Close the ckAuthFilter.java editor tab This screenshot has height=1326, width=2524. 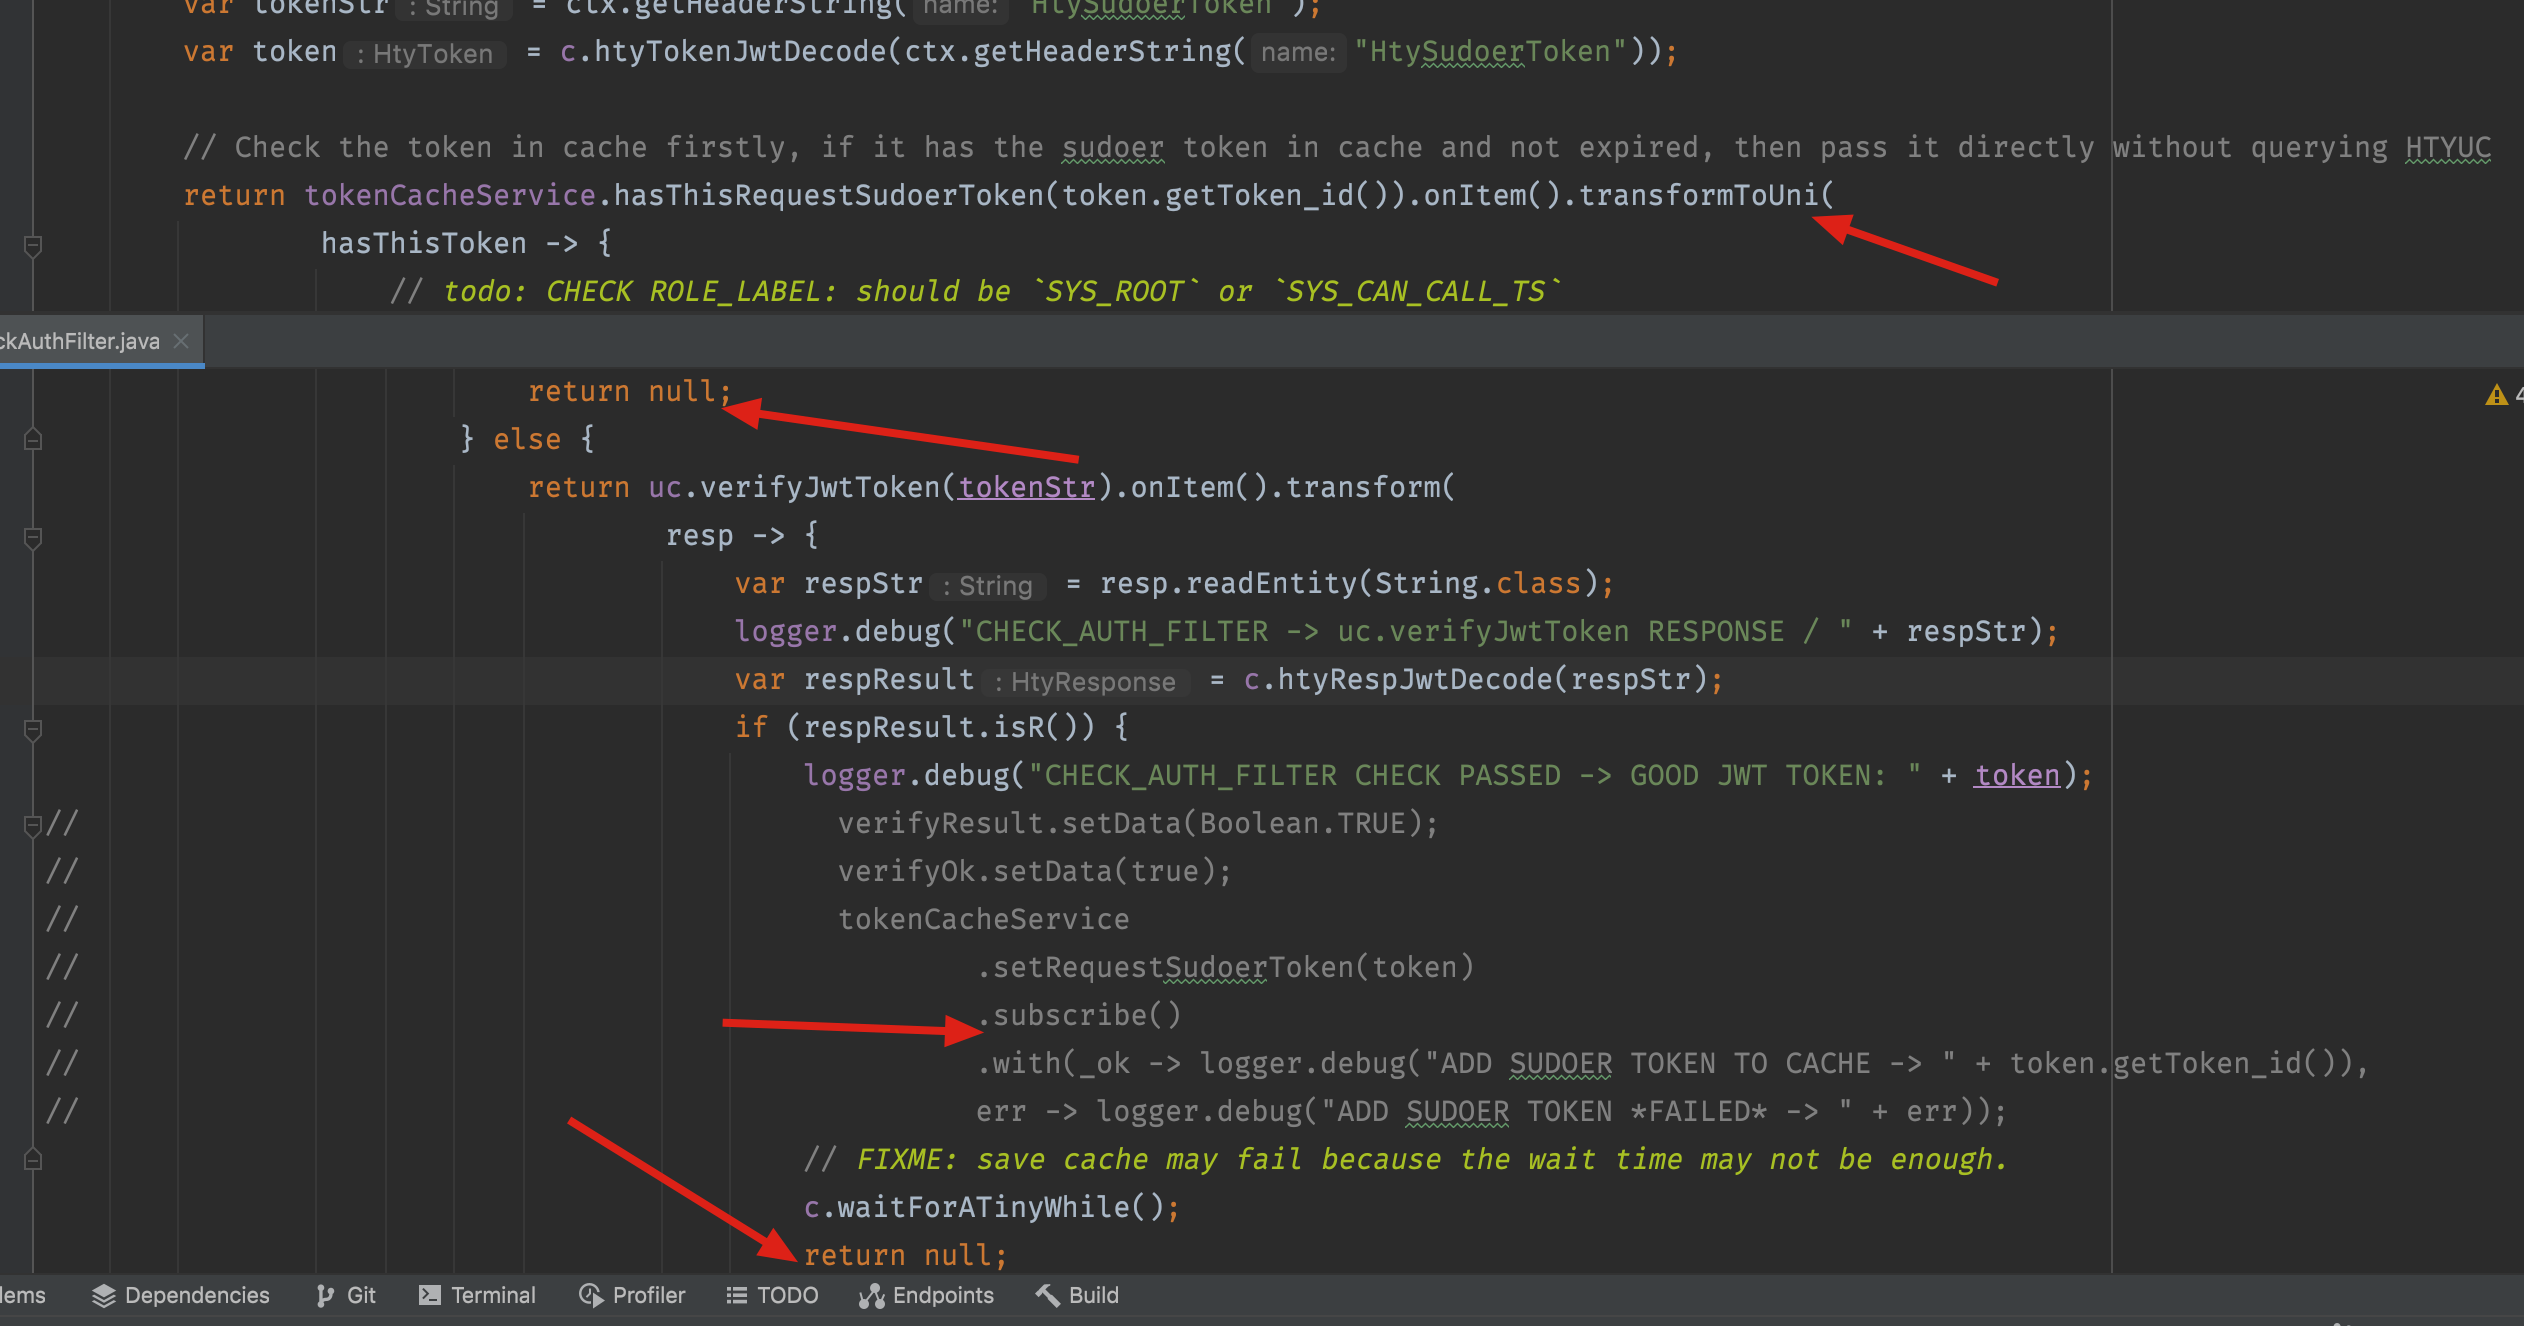click(181, 341)
